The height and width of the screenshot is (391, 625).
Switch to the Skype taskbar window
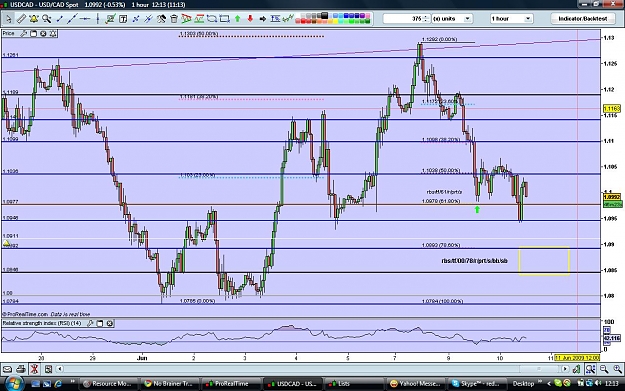pos(476,384)
